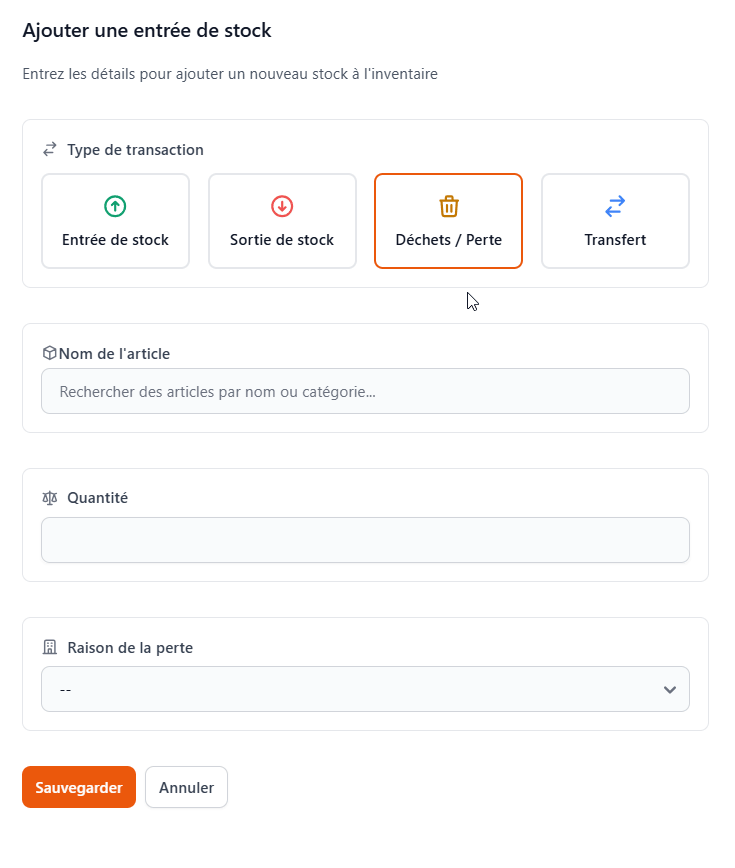Click the green up-arrow stock entry icon
Viewport: 735px width, 868px height.
click(x=115, y=206)
